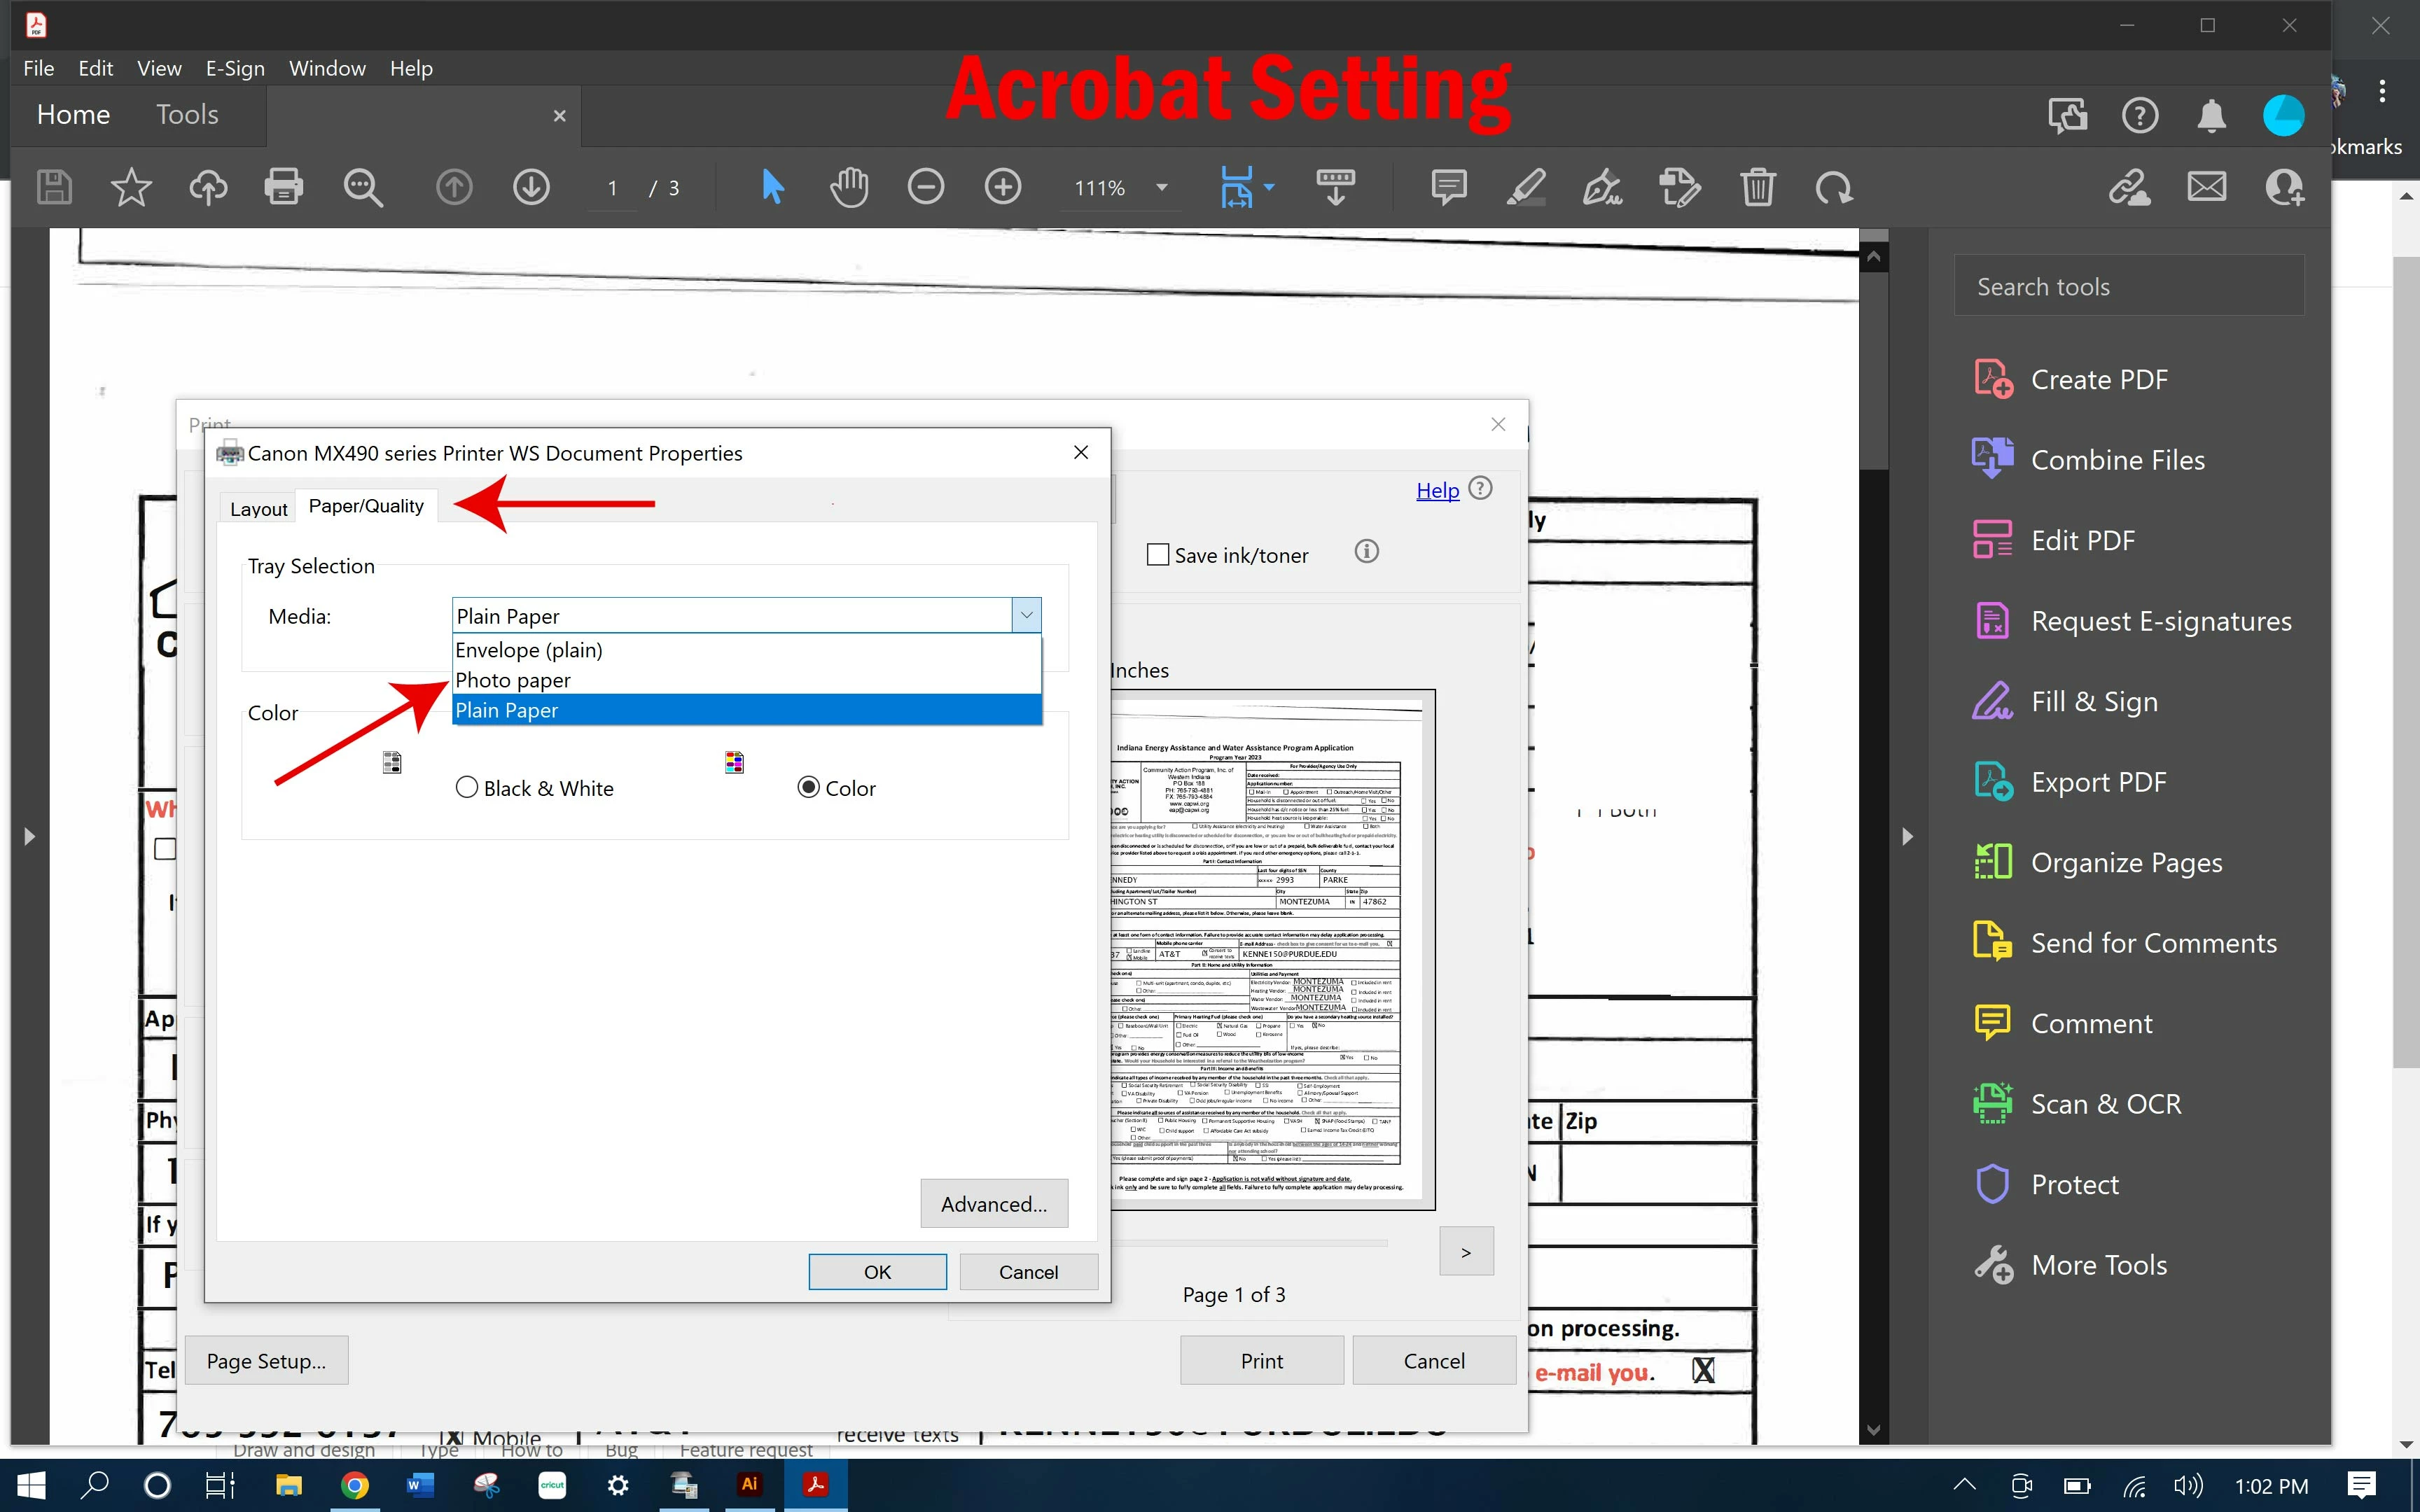This screenshot has height=1512, width=2420.
Task: Open the E-Sign menu
Action: pyautogui.click(x=235, y=68)
